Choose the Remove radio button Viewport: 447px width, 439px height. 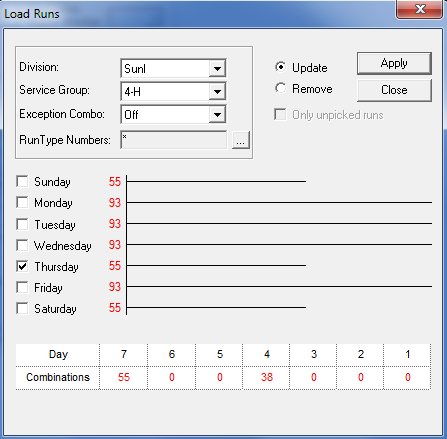pyautogui.click(x=280, y=88)
